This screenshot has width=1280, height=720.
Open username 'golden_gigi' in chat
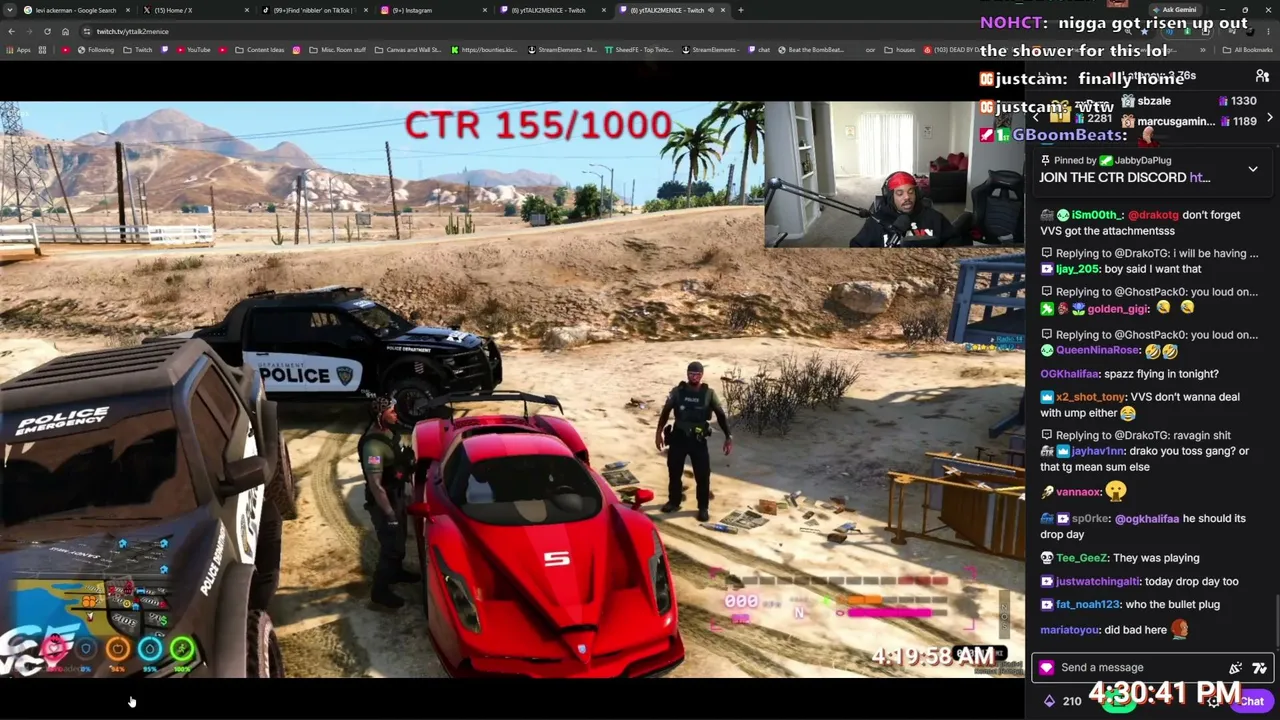coord(1119,309)
